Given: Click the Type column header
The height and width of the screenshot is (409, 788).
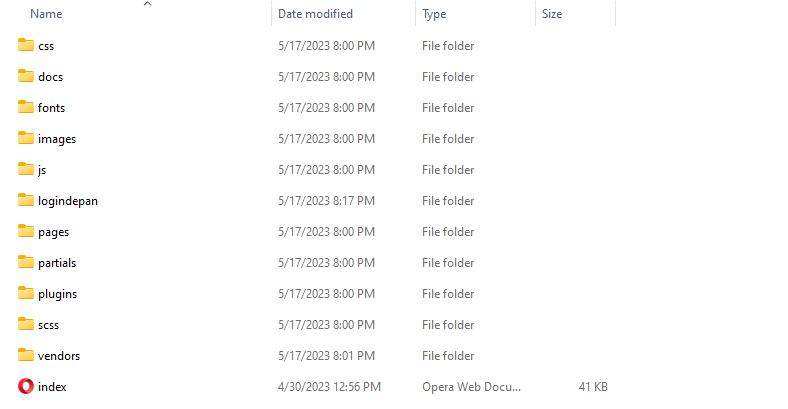Looking at the screenshot, I should (x=434, y=14).
